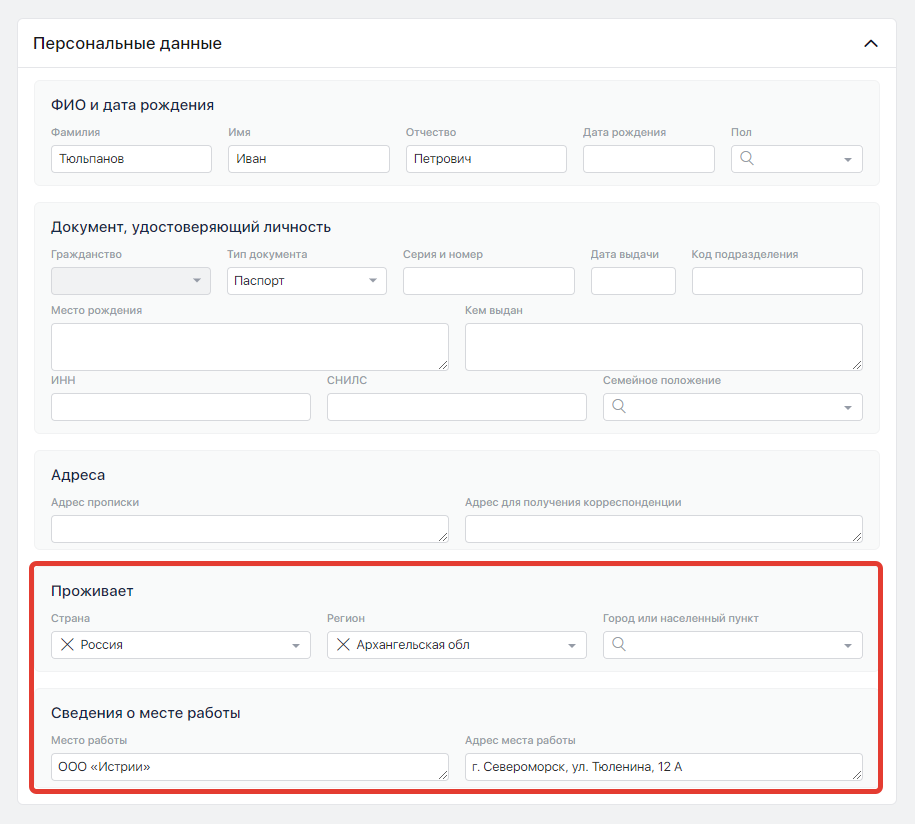
Task: Click the Серия и номер field
Action: coord(488,281)
